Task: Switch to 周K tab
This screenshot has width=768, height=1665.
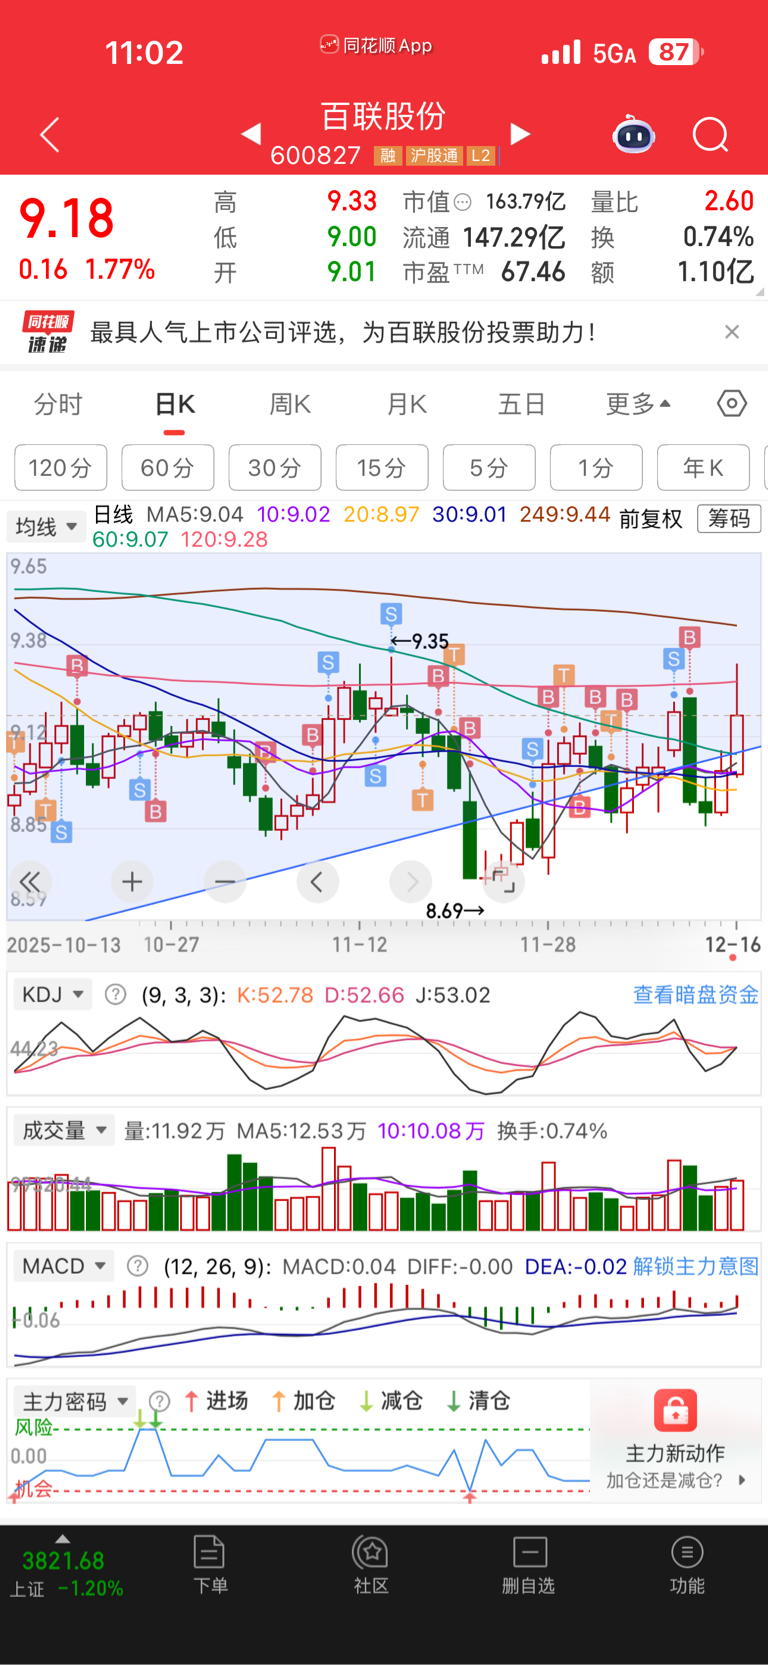Action: [x=290, y=404]
